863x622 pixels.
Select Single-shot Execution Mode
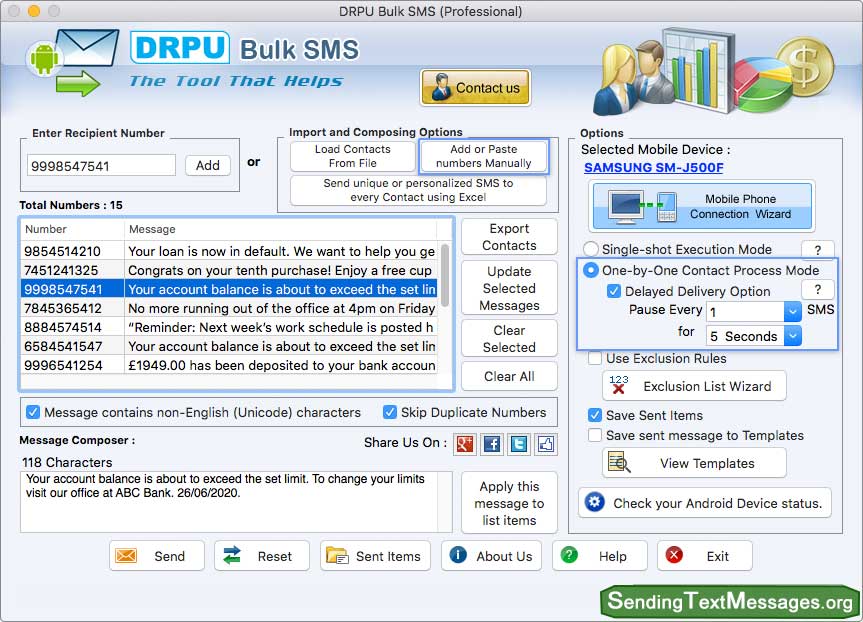click(591, 249)
